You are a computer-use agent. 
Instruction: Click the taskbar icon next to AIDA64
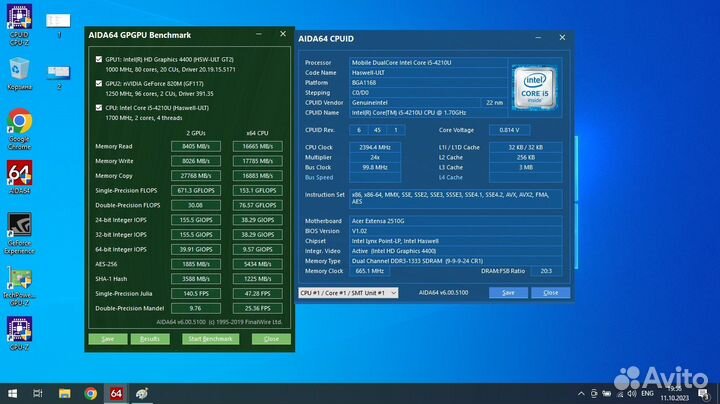coord(142,393)
